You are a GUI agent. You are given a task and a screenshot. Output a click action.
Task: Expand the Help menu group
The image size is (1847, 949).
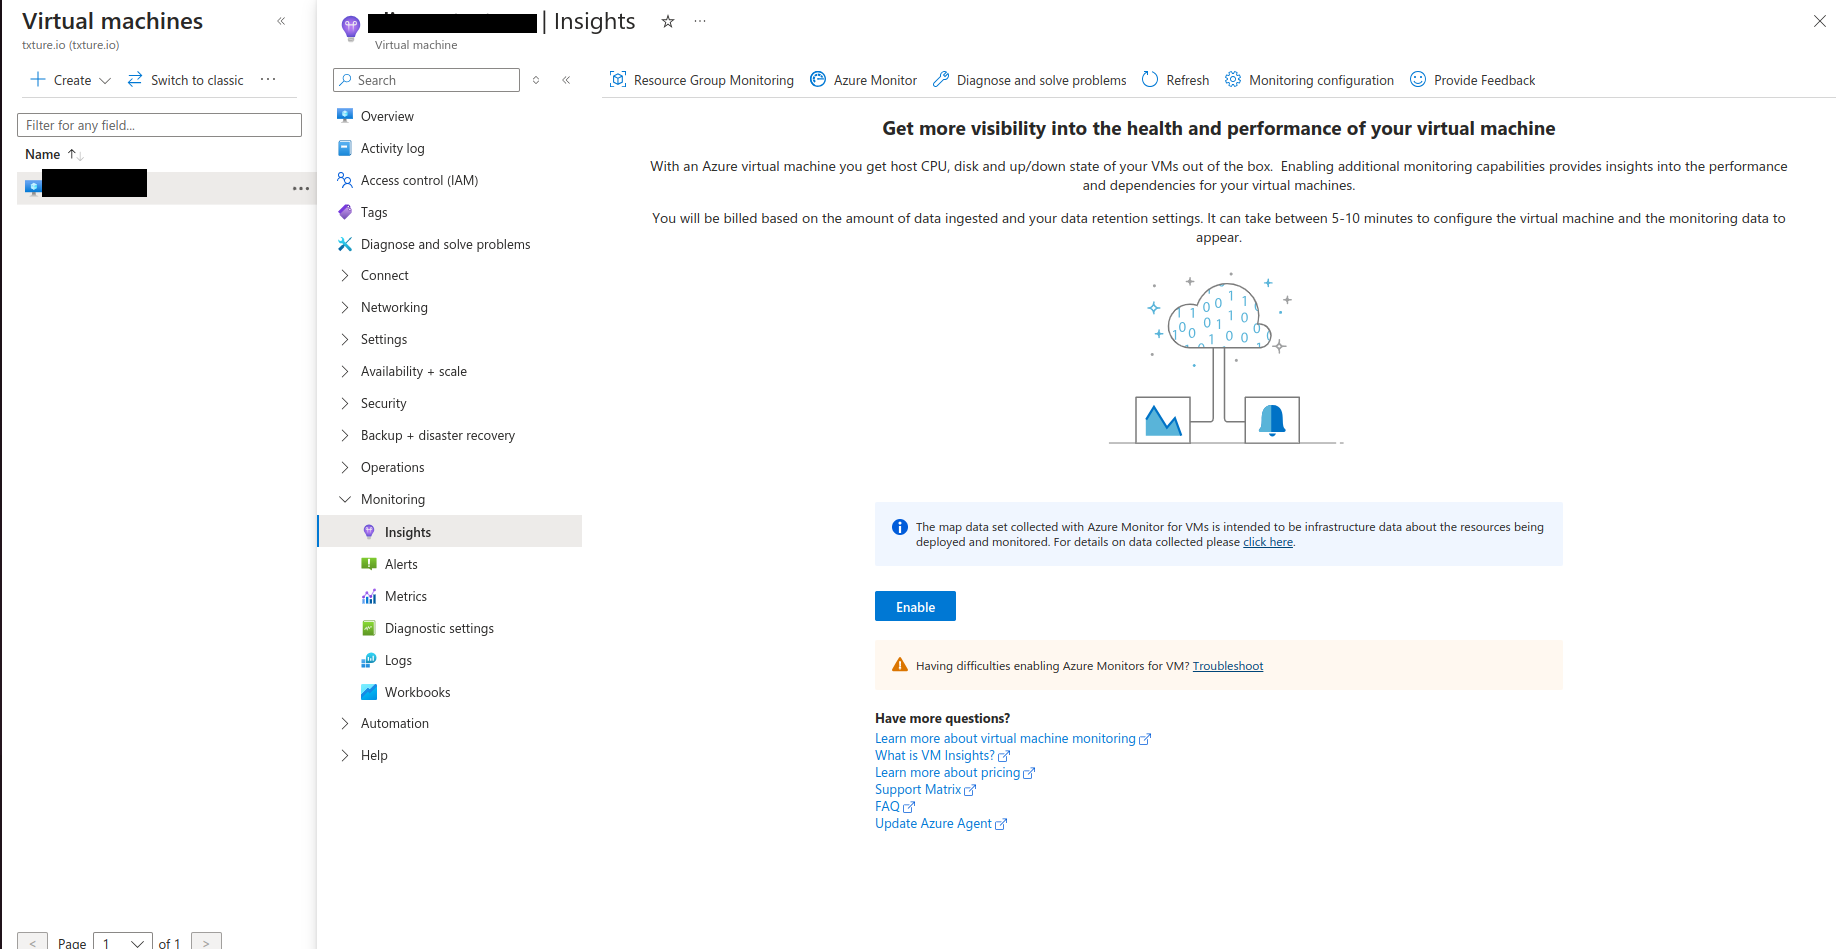click(345, 755)
